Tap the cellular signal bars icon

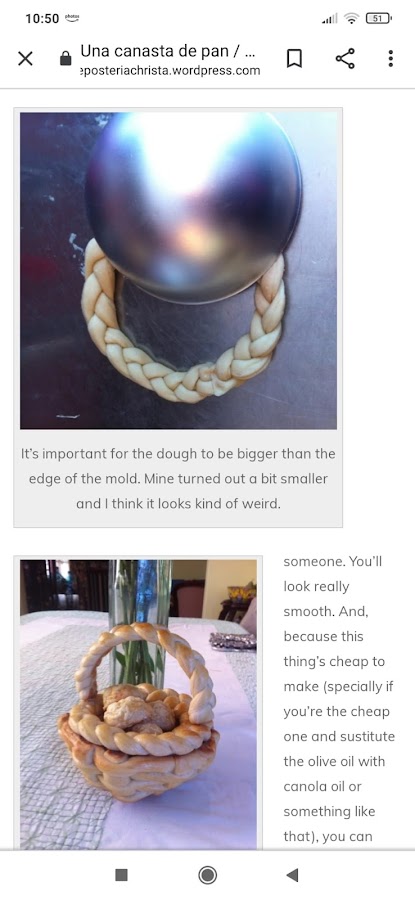(x=329, y=18)
